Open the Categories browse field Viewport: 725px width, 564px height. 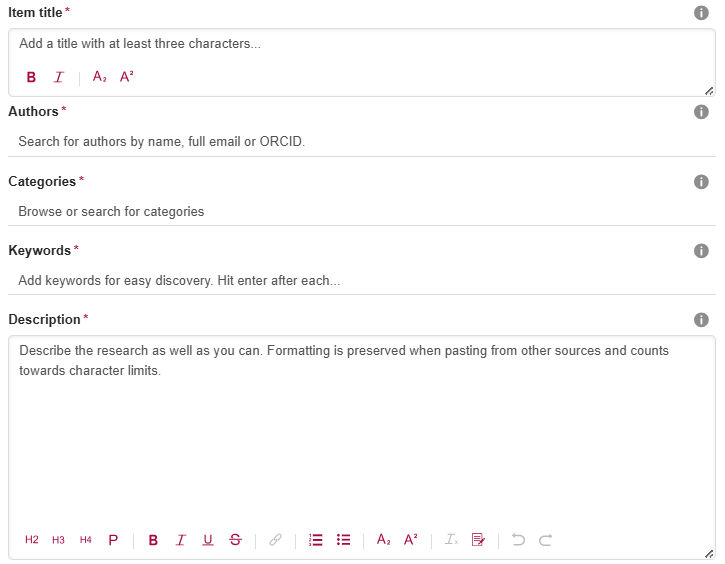(360, 212)
